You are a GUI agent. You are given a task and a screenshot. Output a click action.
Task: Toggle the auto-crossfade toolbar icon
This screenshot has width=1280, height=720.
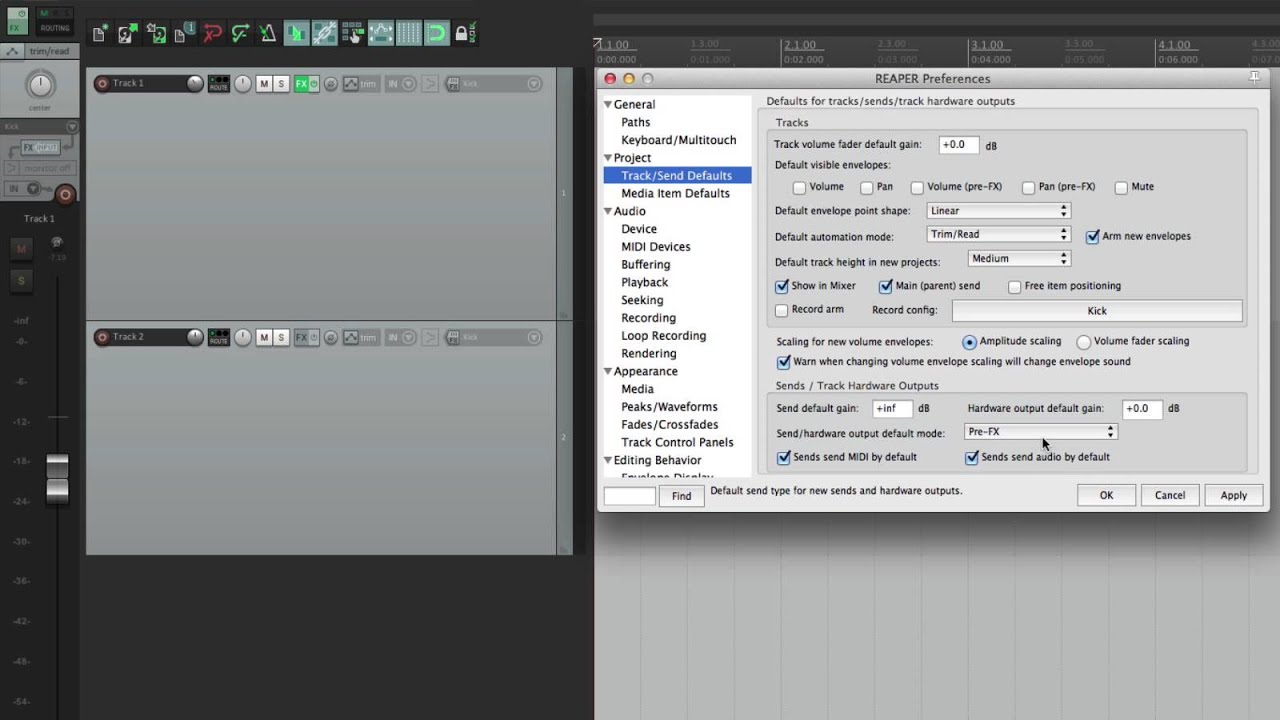(x=296, y=33)
